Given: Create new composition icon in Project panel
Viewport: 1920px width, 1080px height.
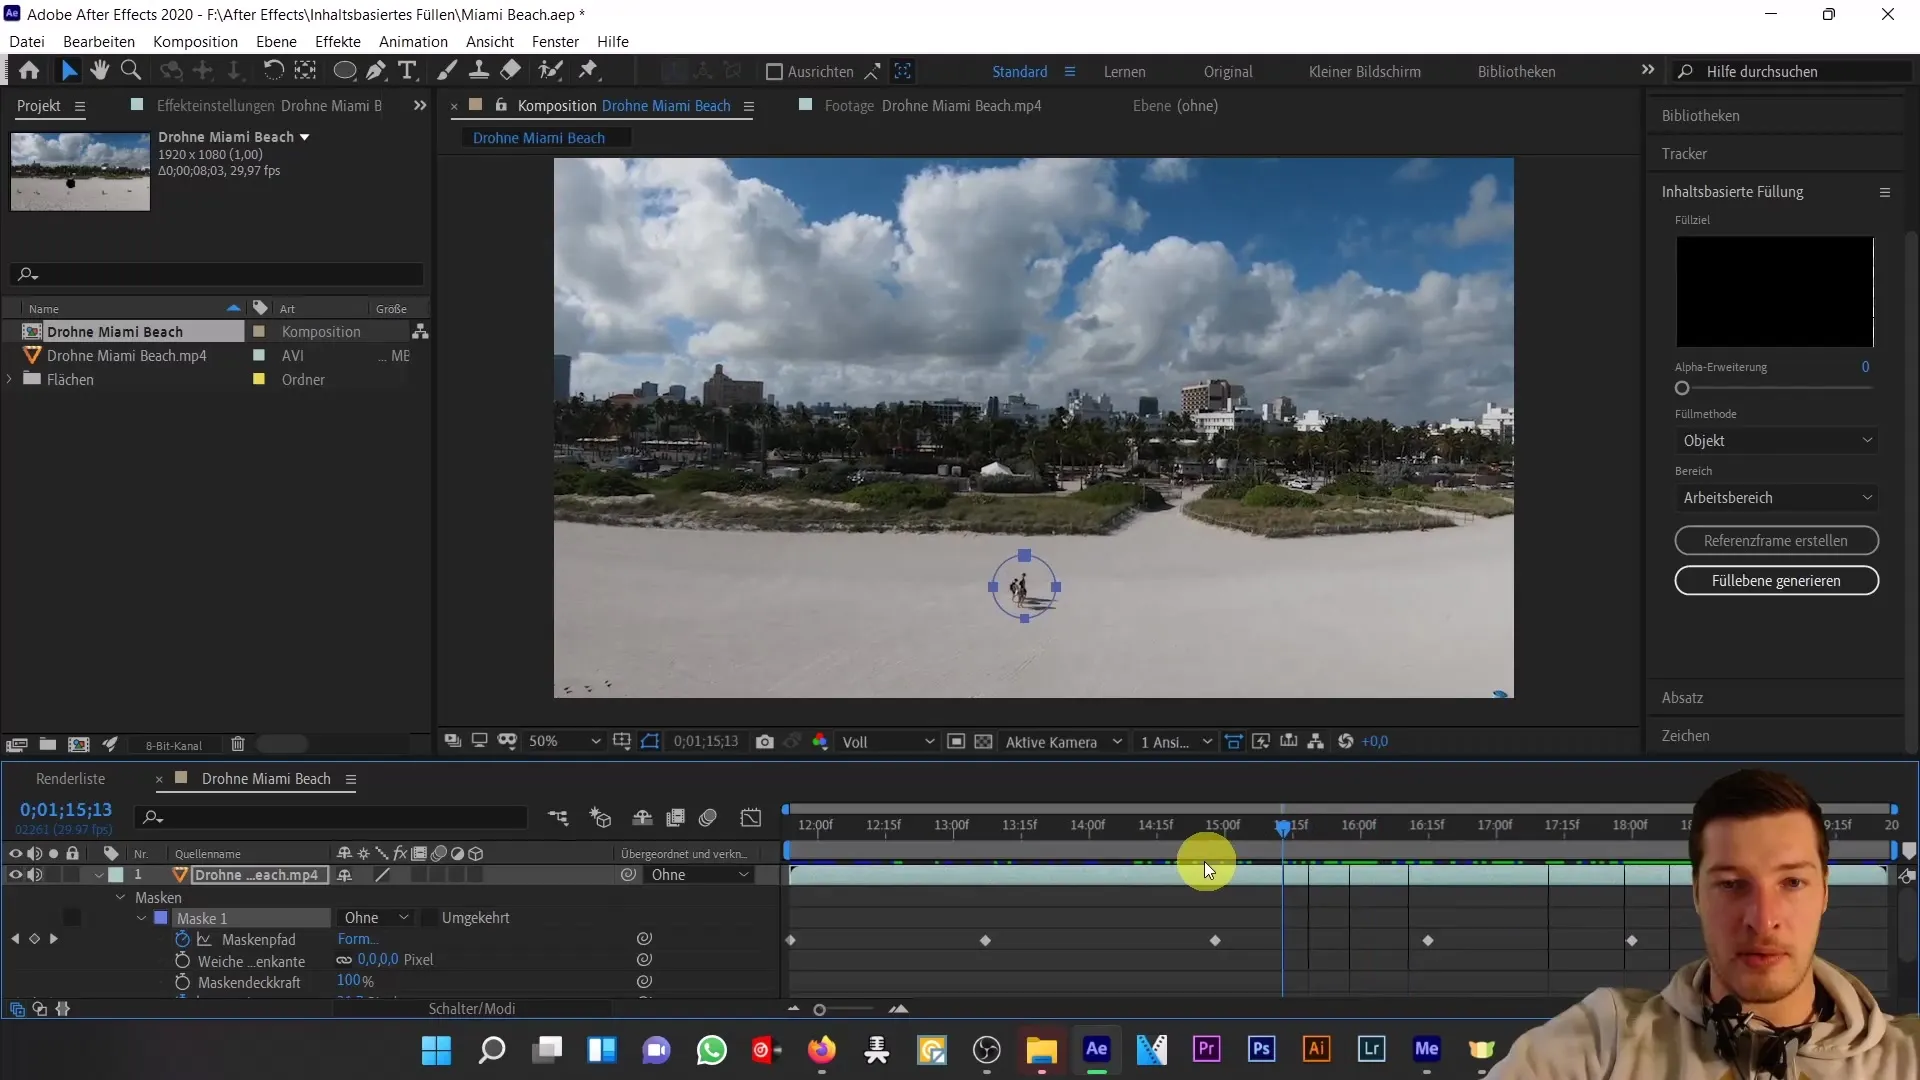Looking at the screenshot, I should click(x=79, y=745).
